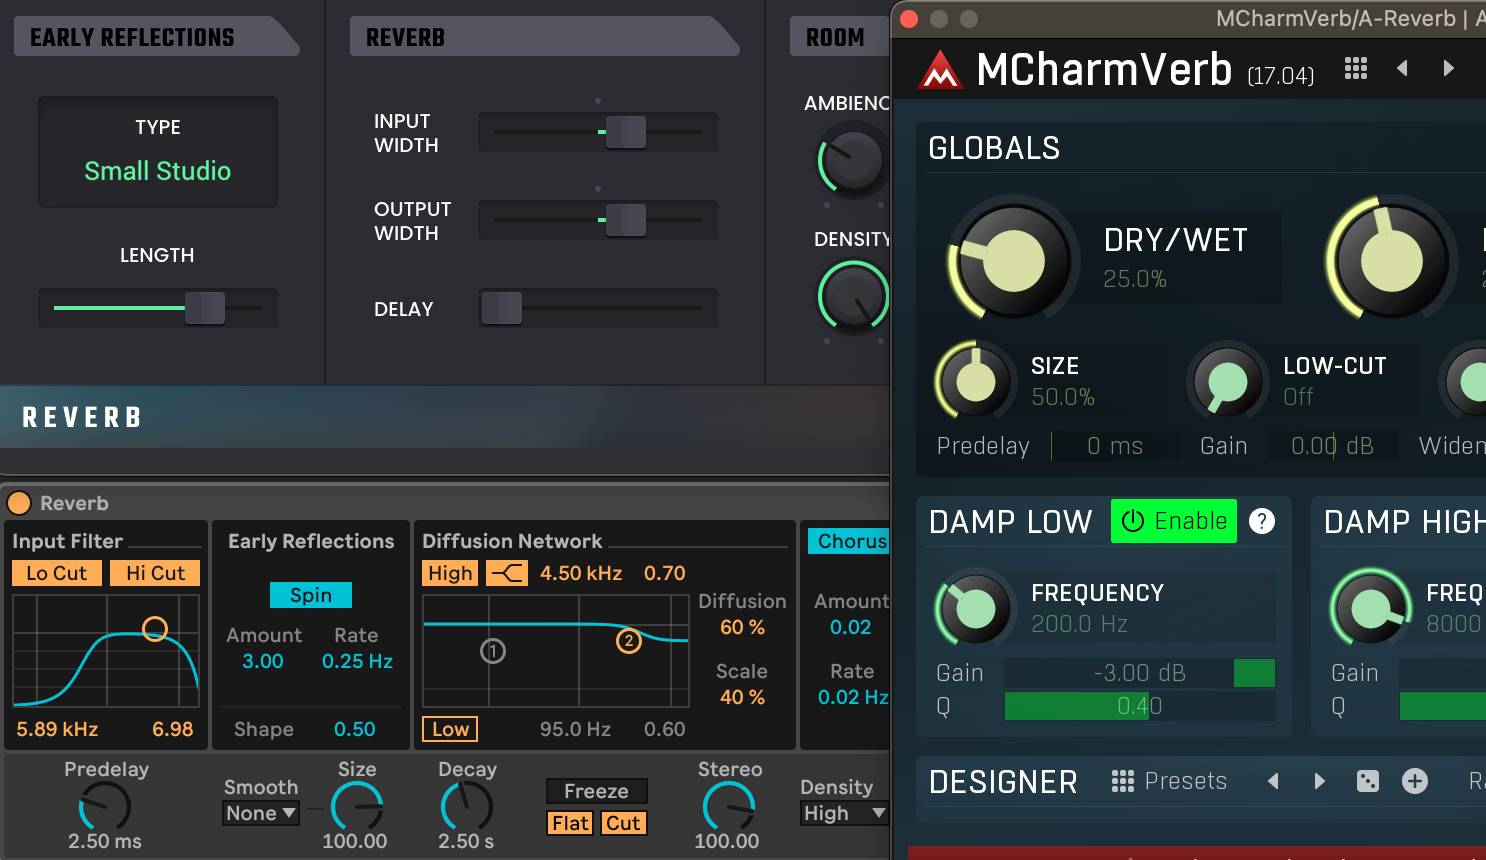Screen dimensions: 1486x860
Task: Click the low filter 95.0 Hz value
Action: (575, 729)
